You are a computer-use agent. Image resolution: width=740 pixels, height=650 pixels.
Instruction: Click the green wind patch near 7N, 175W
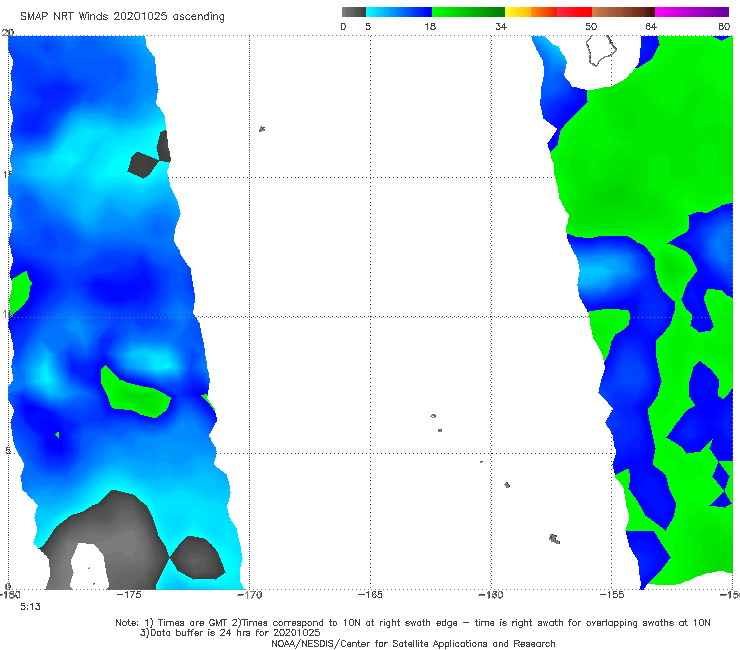[135, 393]
